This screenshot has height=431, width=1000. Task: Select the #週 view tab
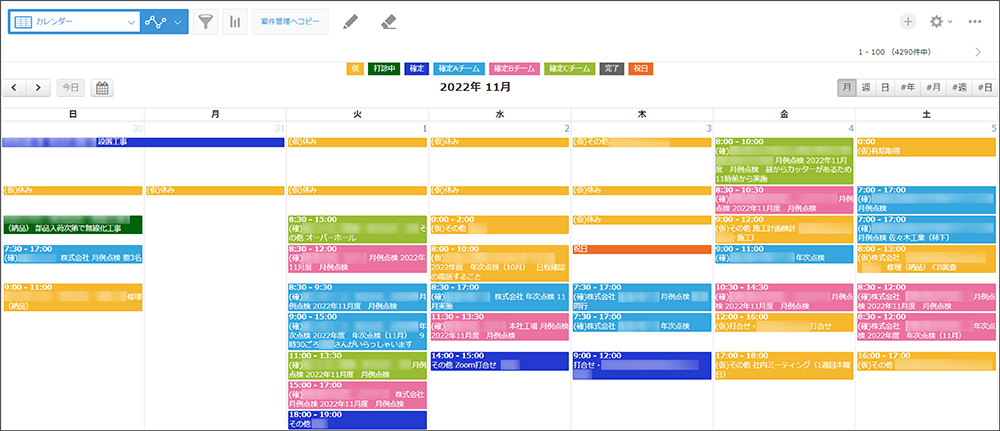pyautogui.click(x=959, y=87)
